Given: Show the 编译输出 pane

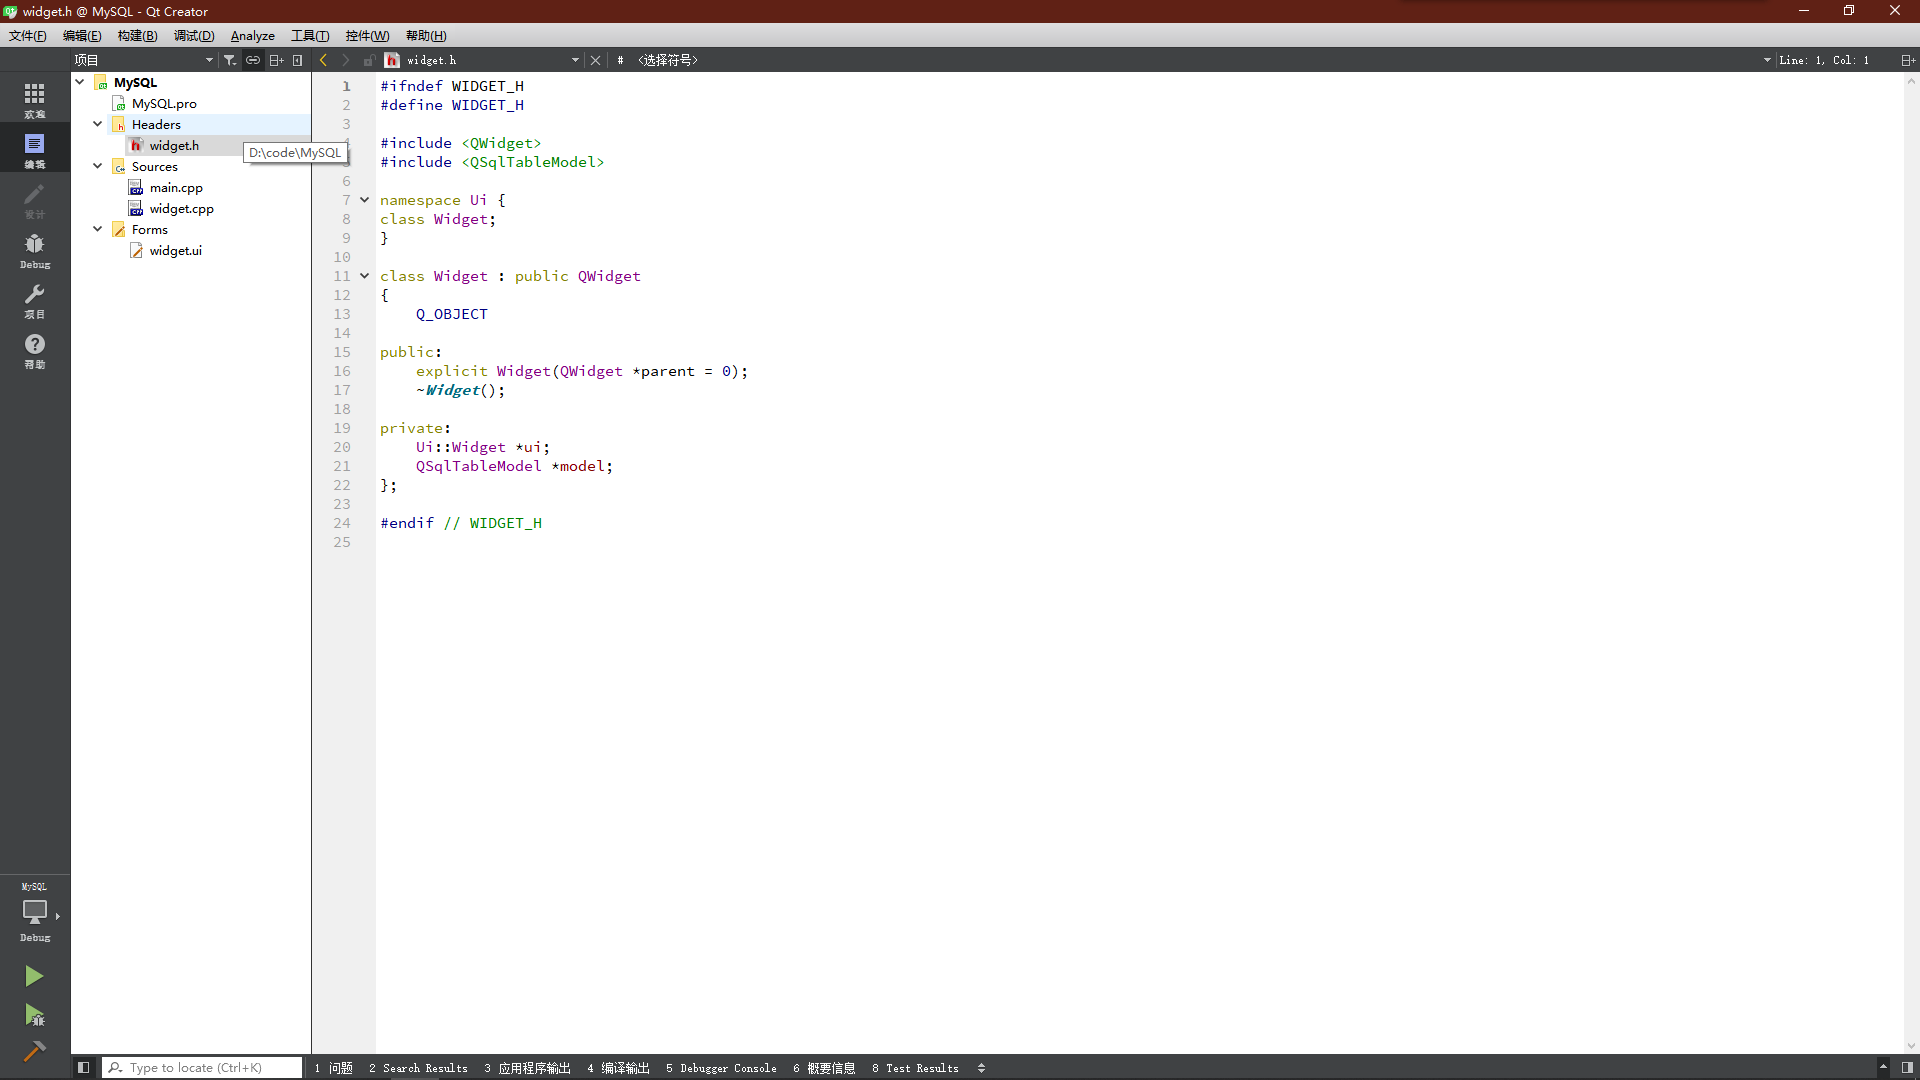Looking at the screenshot, I should (x=618, y=1068).
